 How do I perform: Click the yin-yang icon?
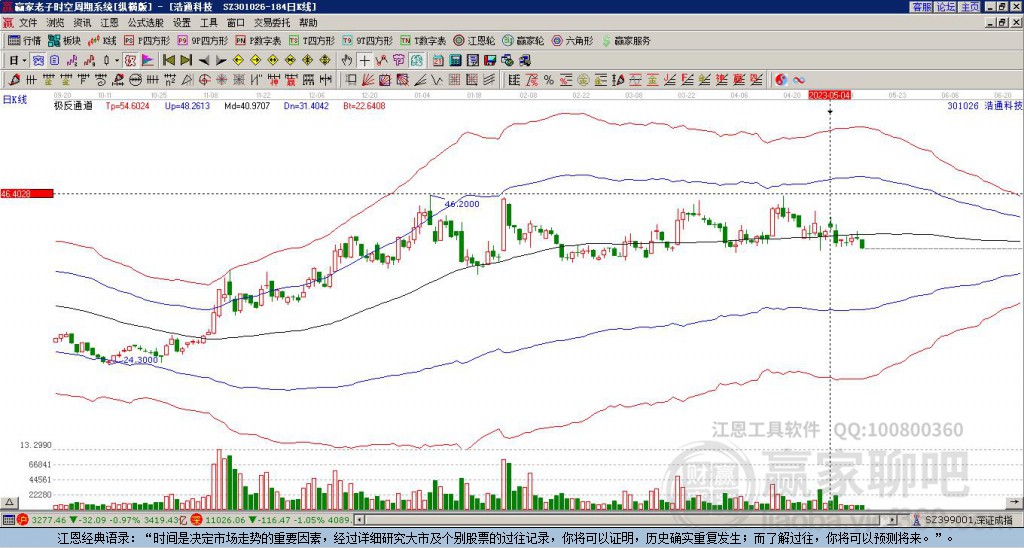[x=781, y=80]
